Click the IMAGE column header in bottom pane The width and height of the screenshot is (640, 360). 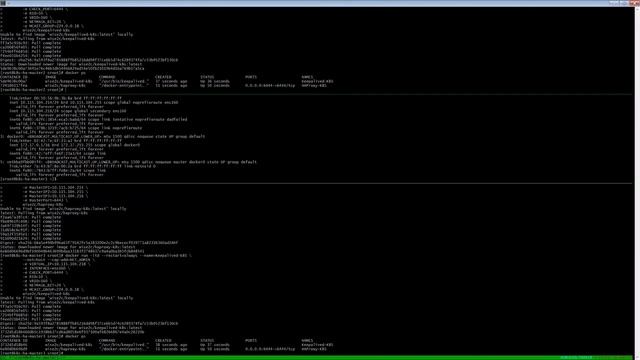51,340
